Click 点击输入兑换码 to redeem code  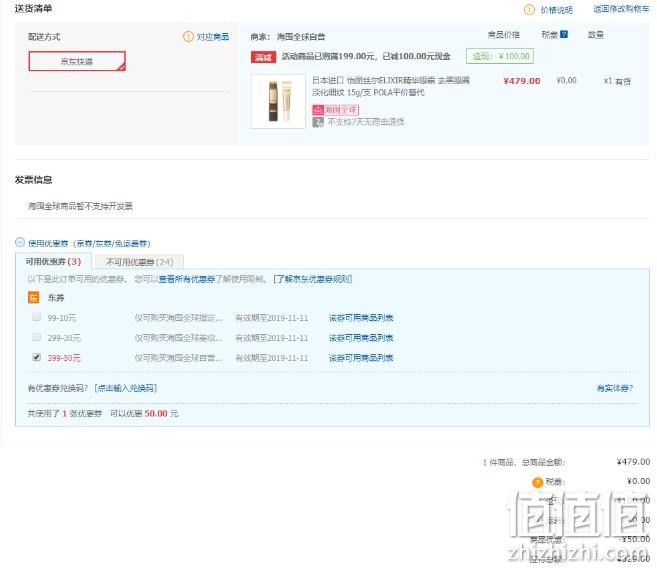pos(126,388)
